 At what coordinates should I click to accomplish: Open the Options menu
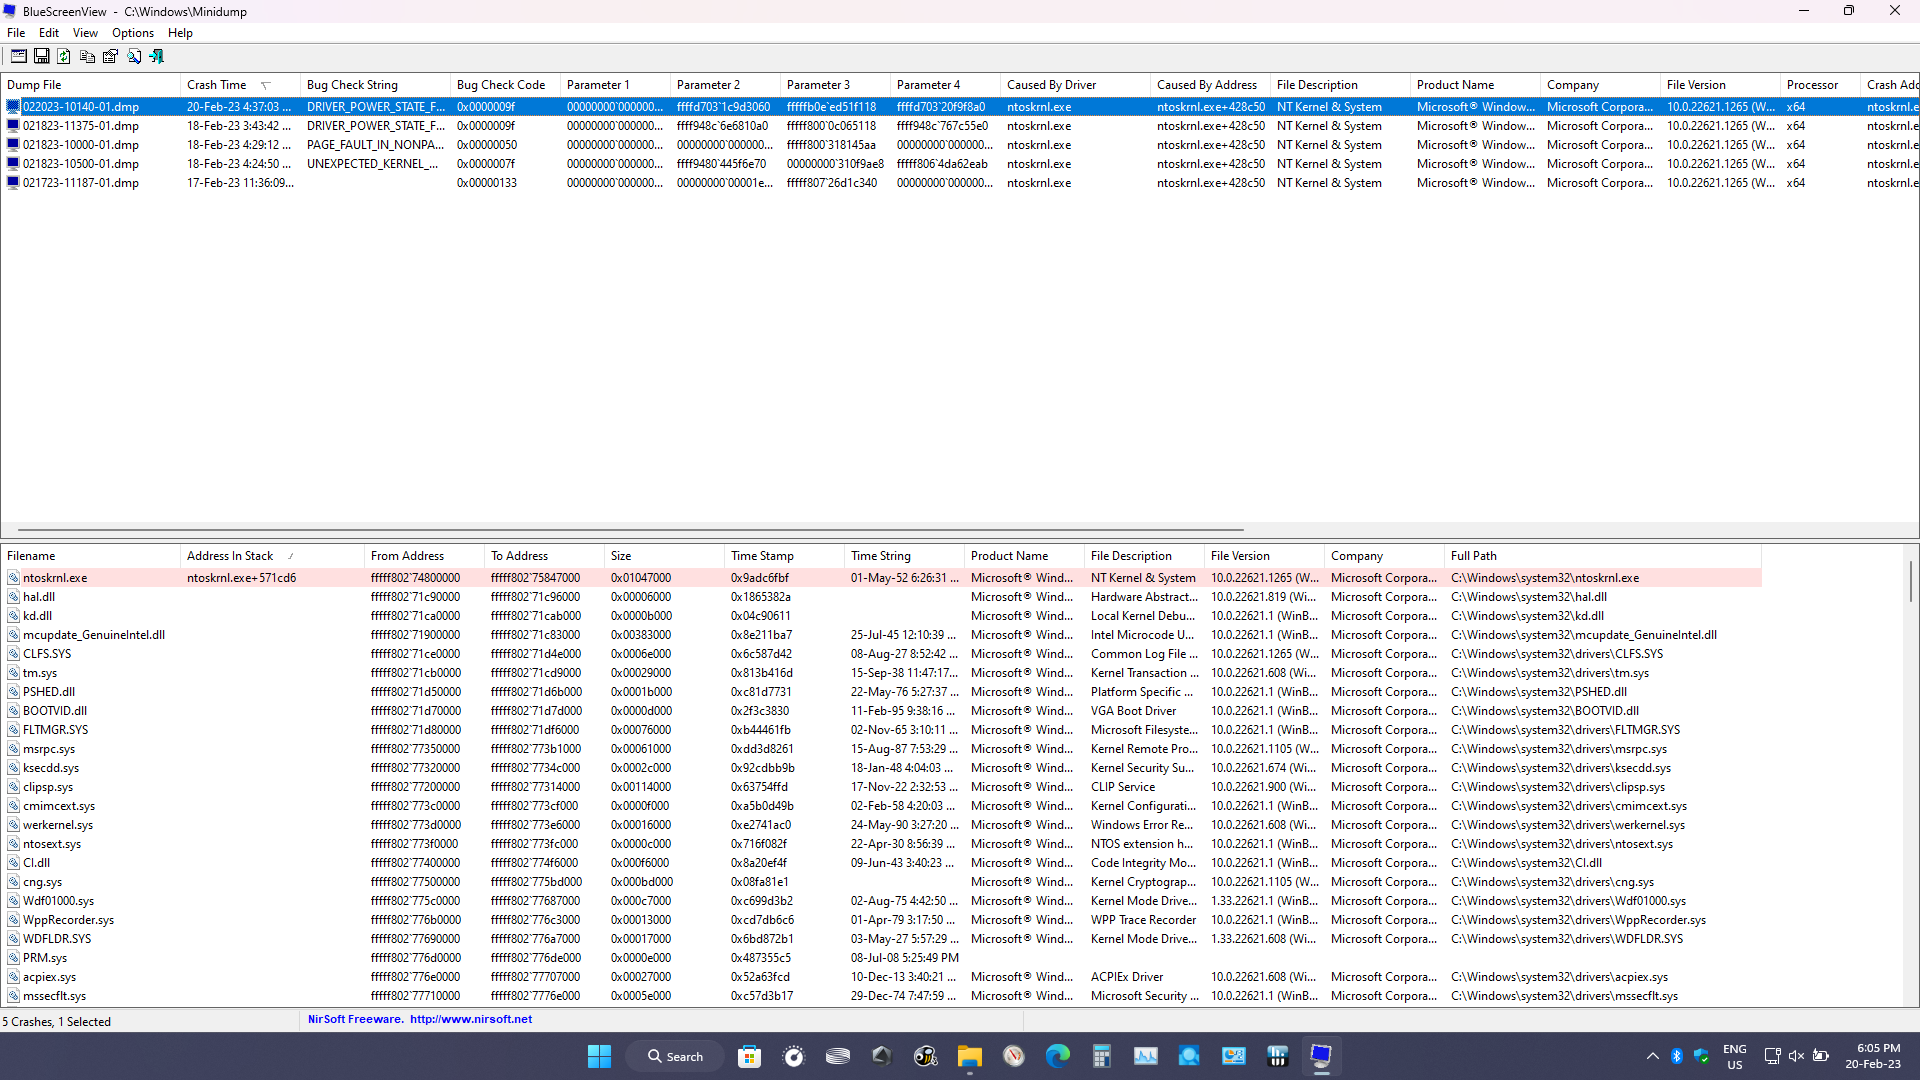[x=132, y=33]
